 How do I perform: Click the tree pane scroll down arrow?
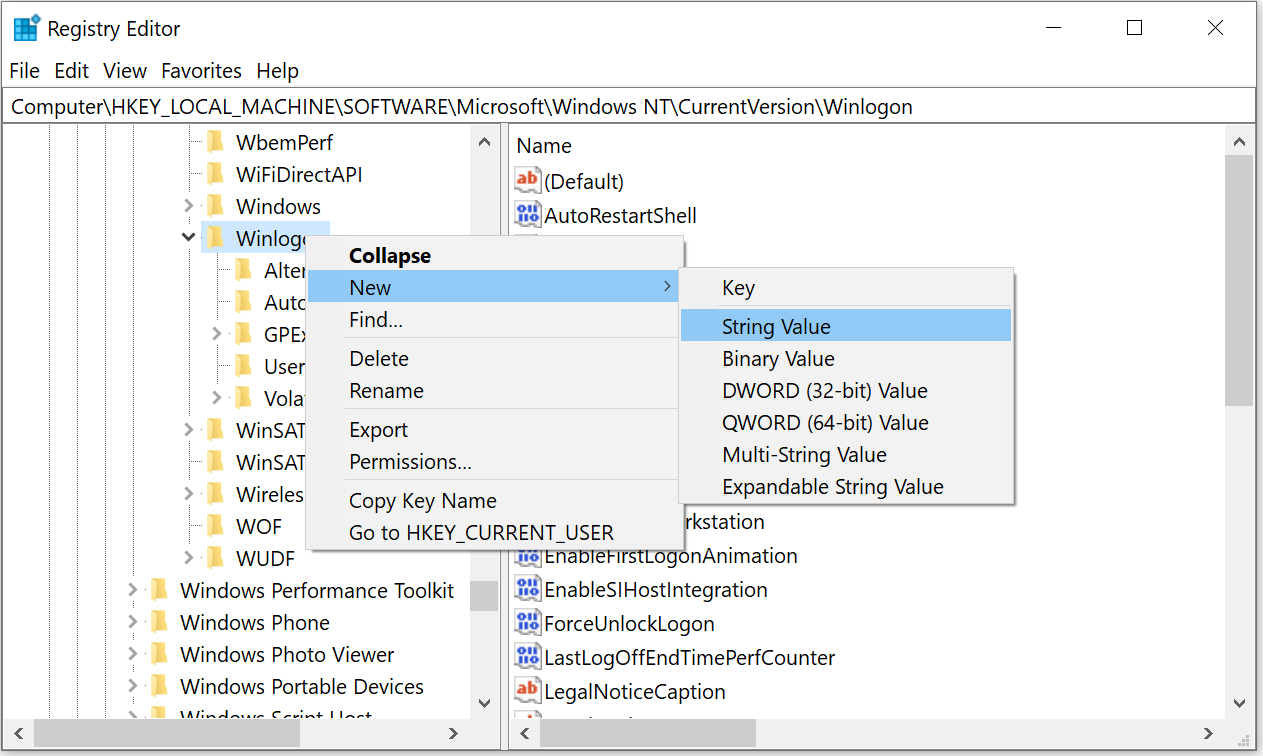click(x=484, y=704)
